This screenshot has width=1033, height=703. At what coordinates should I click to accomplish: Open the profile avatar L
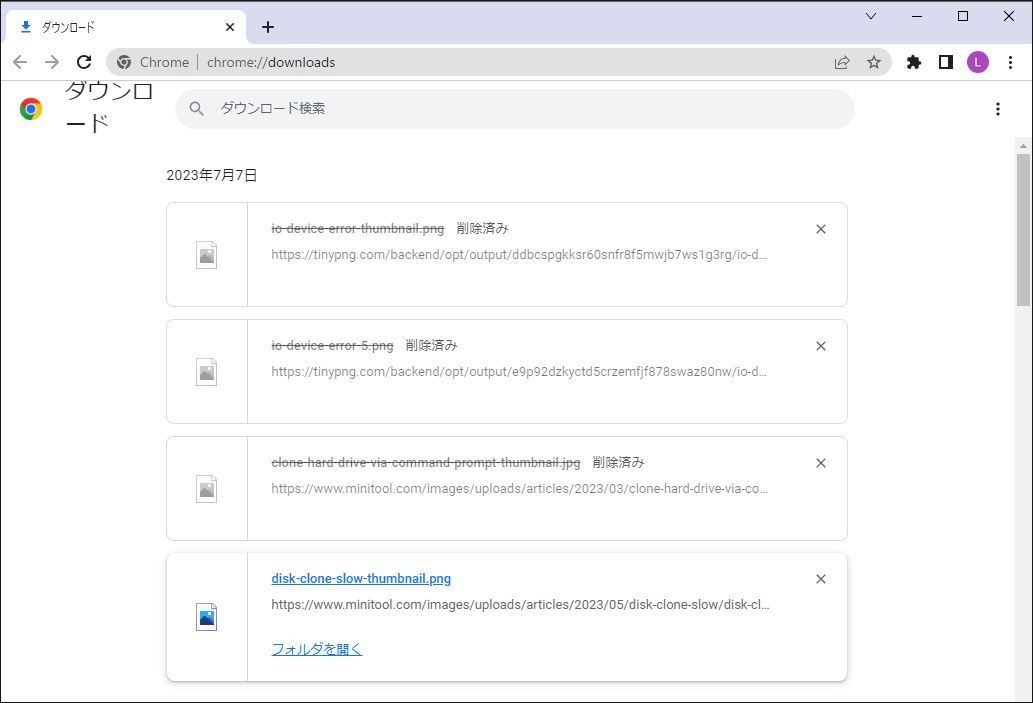pos(978,63)
